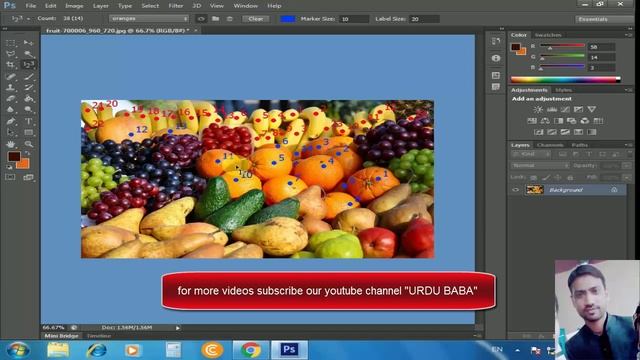Select the Healing Brush tool
Screen dimensions: 640x360
tap(11, 76)
